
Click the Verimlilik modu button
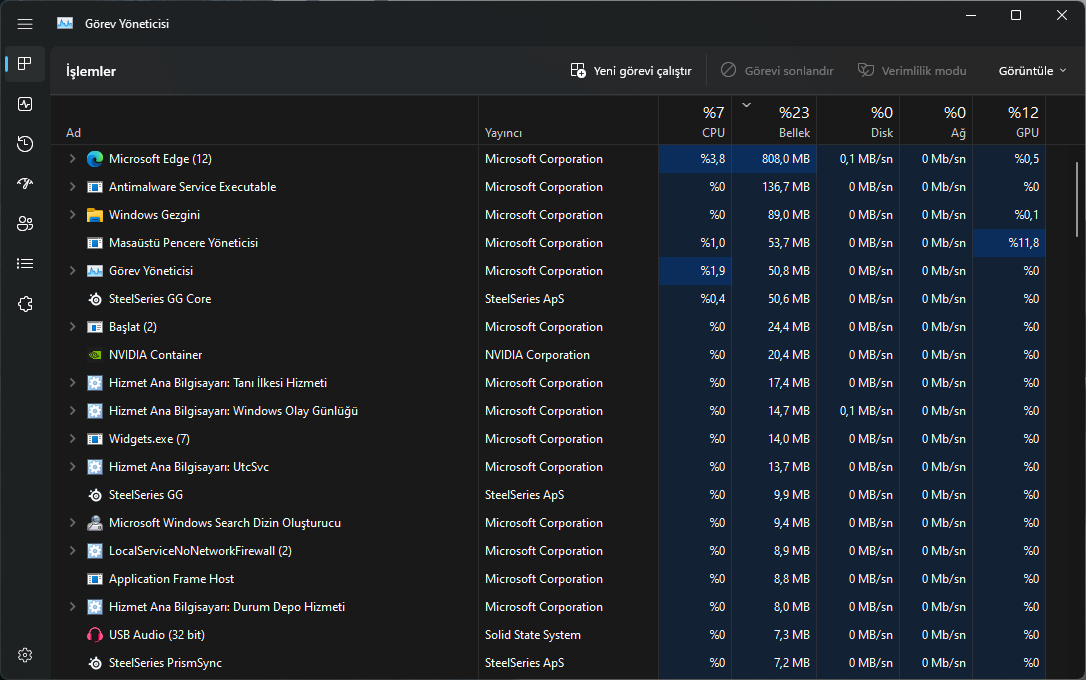click(x=912, y=71)
